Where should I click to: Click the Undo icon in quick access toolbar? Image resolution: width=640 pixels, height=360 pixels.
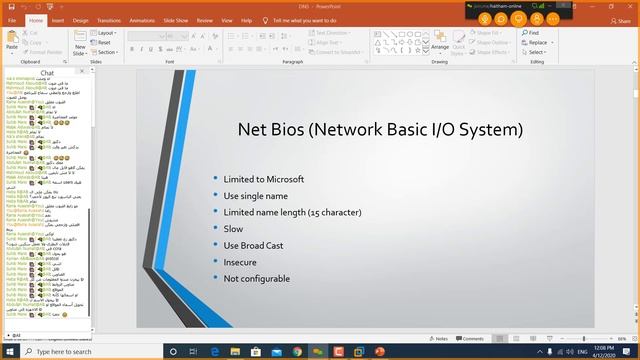tap(24, 7)
